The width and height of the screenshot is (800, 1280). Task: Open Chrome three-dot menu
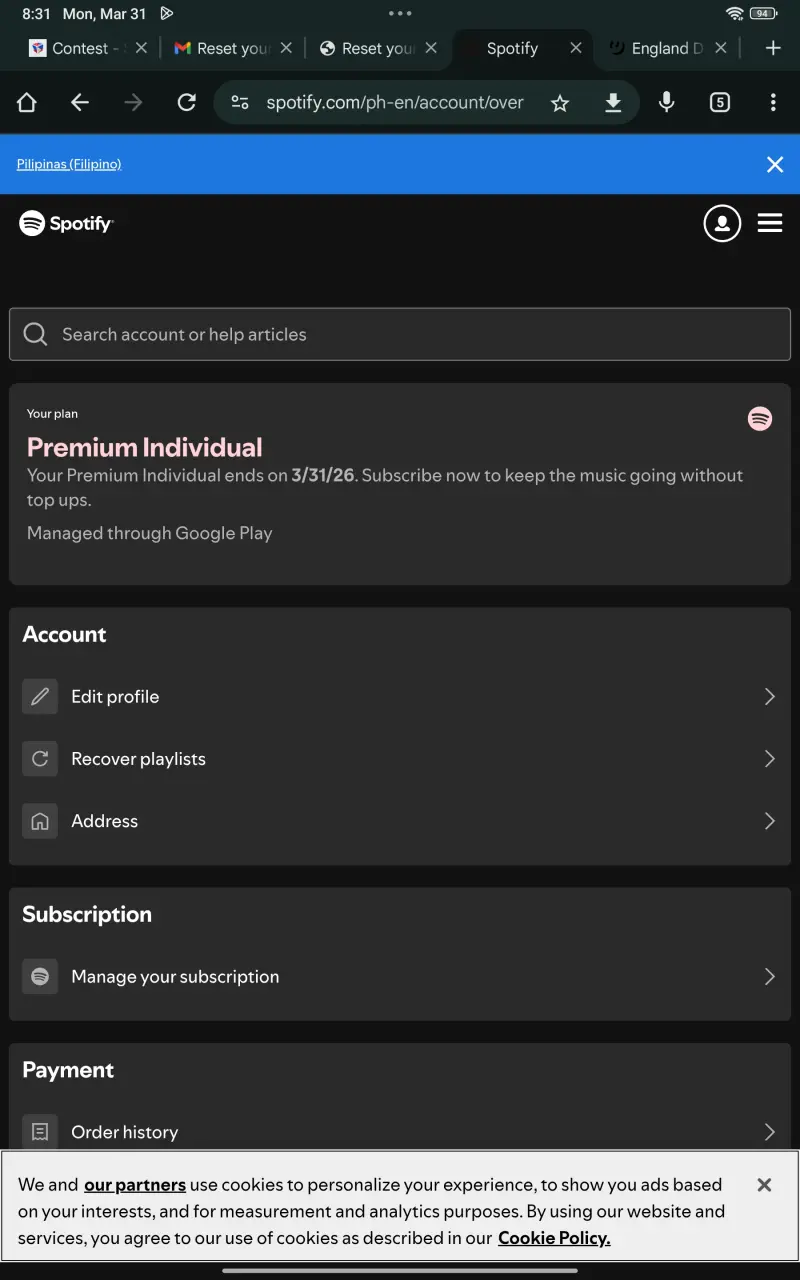point(773,102)
